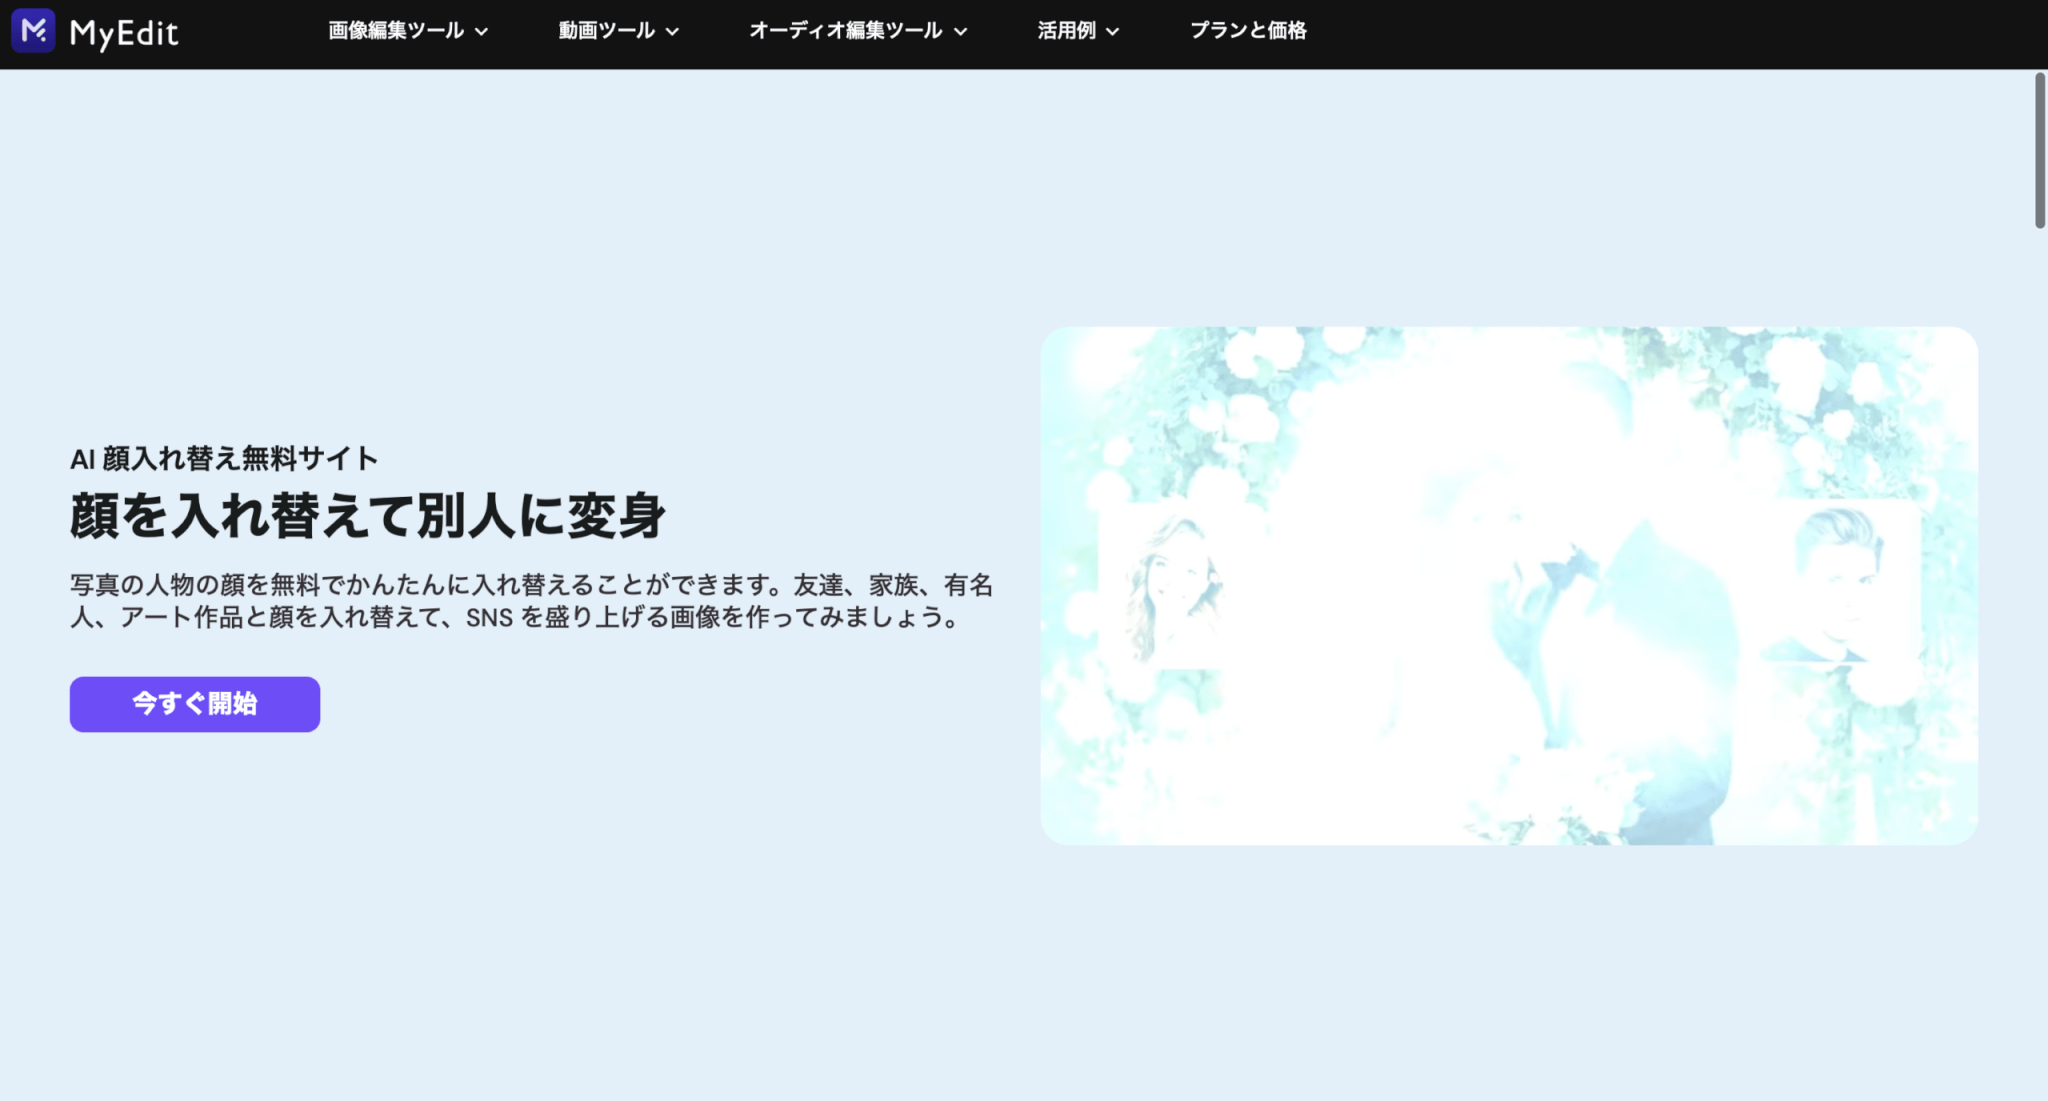
Task: Expand the chevron beside 動画ツール
Action: (x=673, y=31)
